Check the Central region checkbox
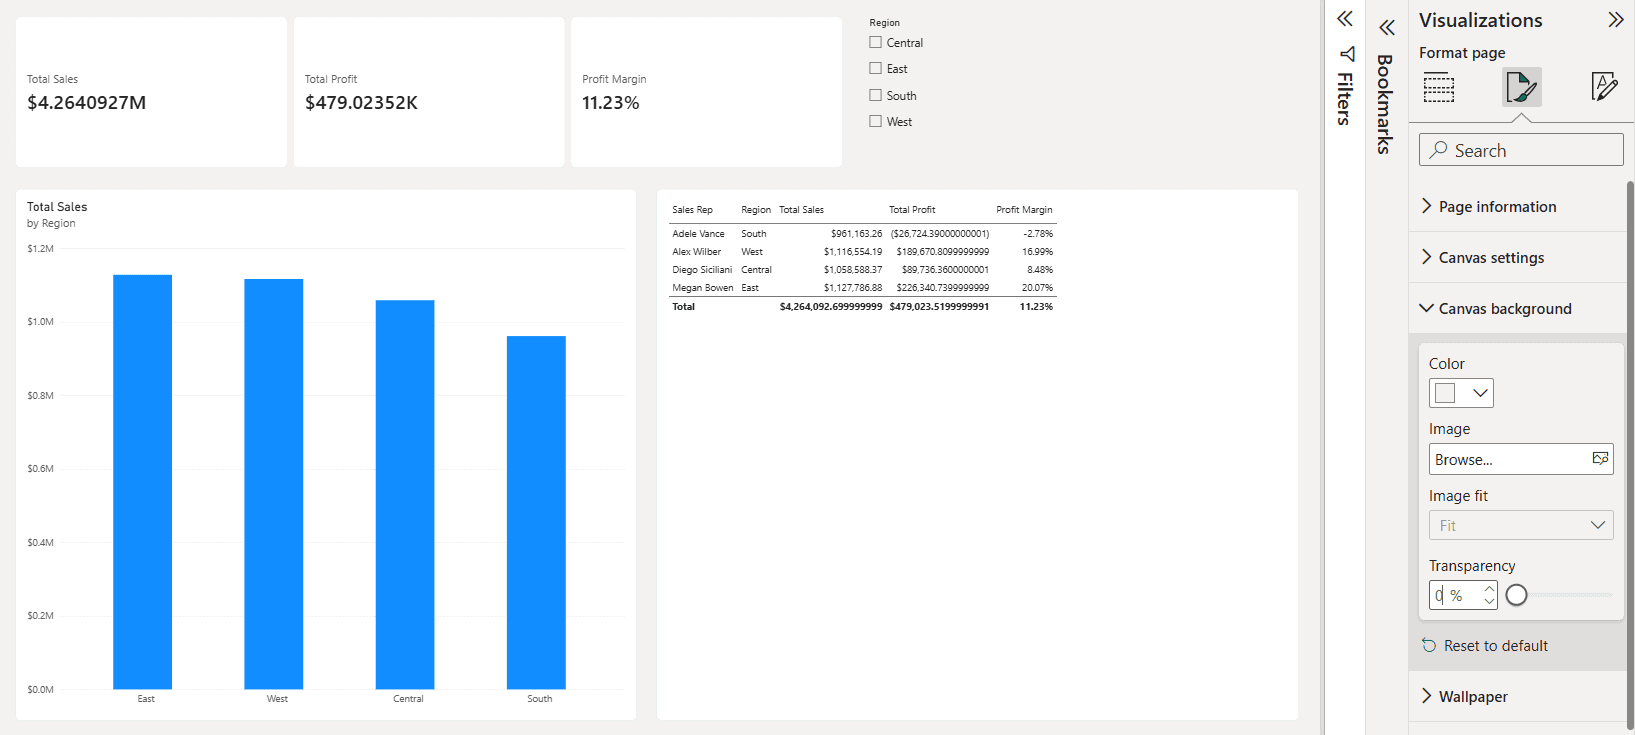The image size is (1635, 735). [876, 42]
